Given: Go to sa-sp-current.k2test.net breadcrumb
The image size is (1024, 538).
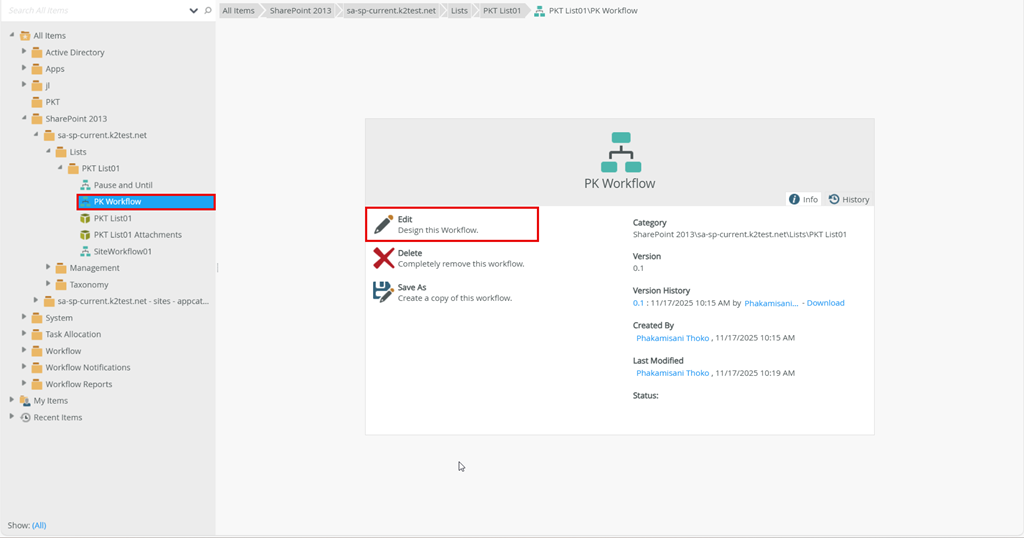Looking at the screenshot, I should click(x=391, y=10).
